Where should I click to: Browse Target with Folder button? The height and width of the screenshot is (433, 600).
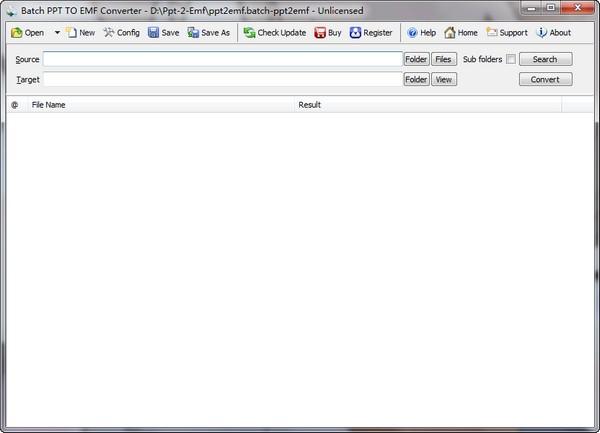pyautogui.click(x=416, y=80)
